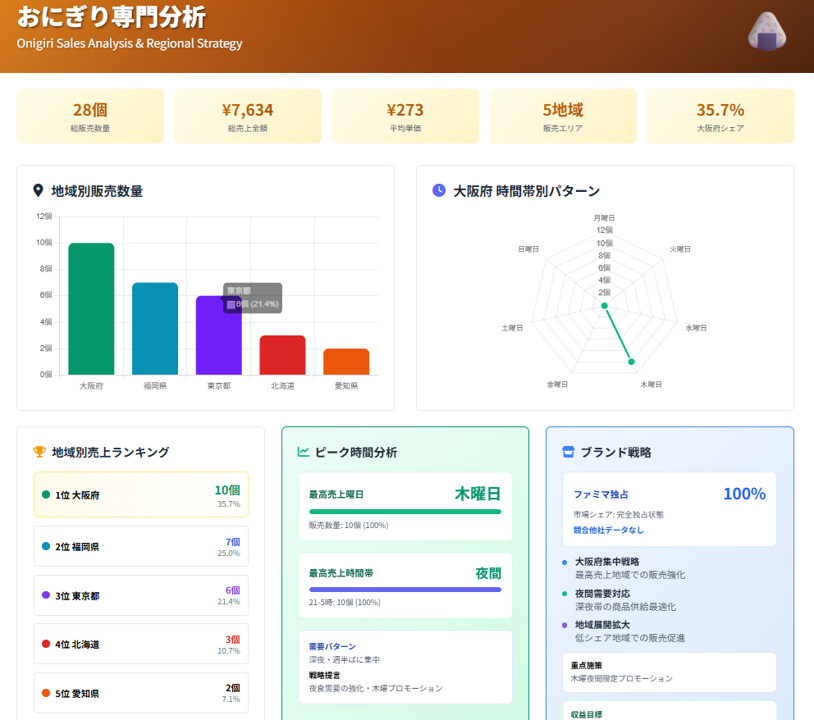This screenshot has height=720, width=814.
Task: Click the 競合他社データなし link text
Action: (x=608, y=530)
